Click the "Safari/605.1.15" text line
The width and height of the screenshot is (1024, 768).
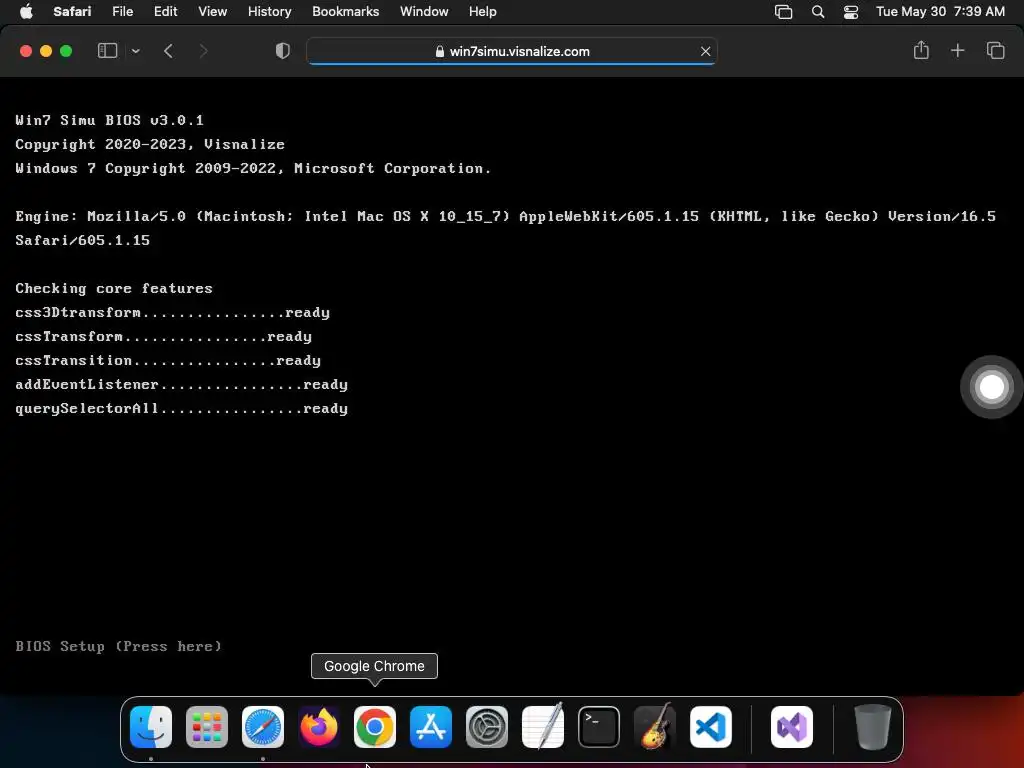click(82, 240)
